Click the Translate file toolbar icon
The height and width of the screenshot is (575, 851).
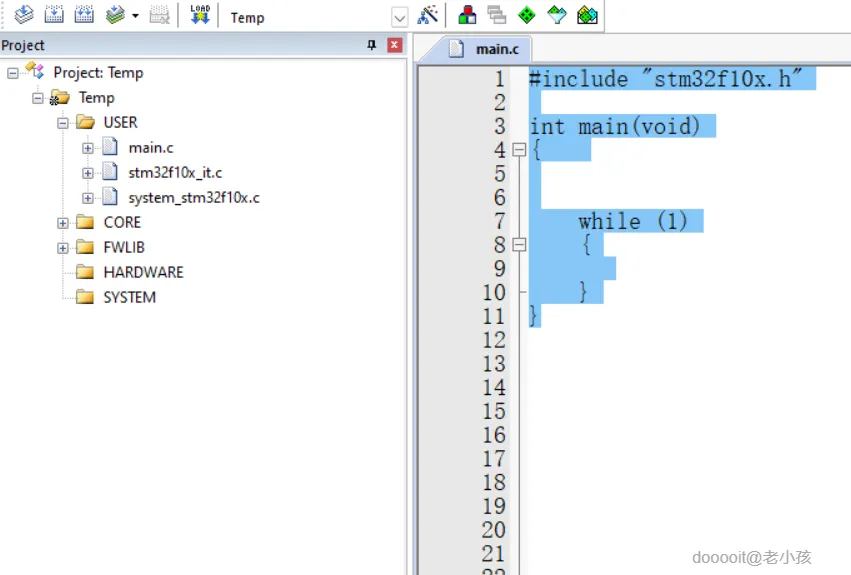tap(24, 15)
